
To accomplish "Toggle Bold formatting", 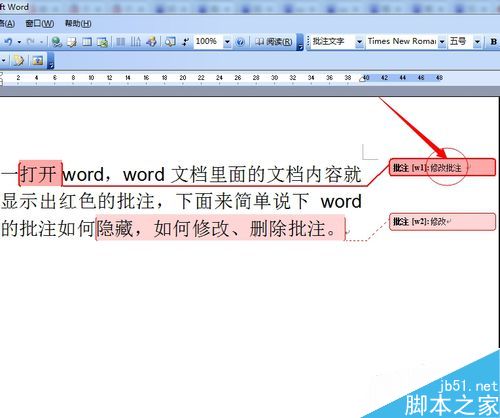I will click(493, 42).
